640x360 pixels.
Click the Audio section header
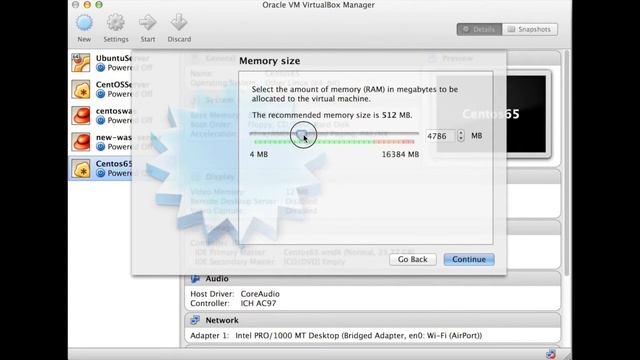[373, 279]
